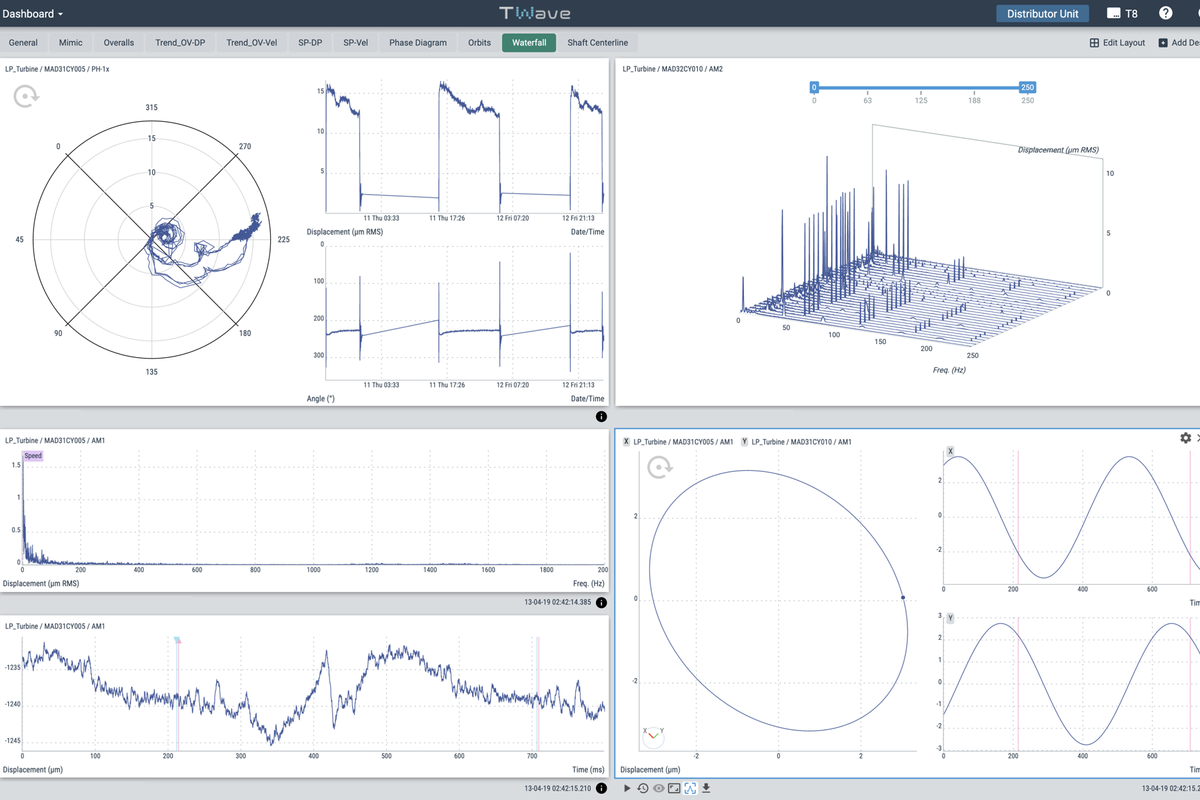The height and width of the screenshot is (800, 1200).
Task: Click the rotation direction icon on orbit plot
Action: click(660, 467)
